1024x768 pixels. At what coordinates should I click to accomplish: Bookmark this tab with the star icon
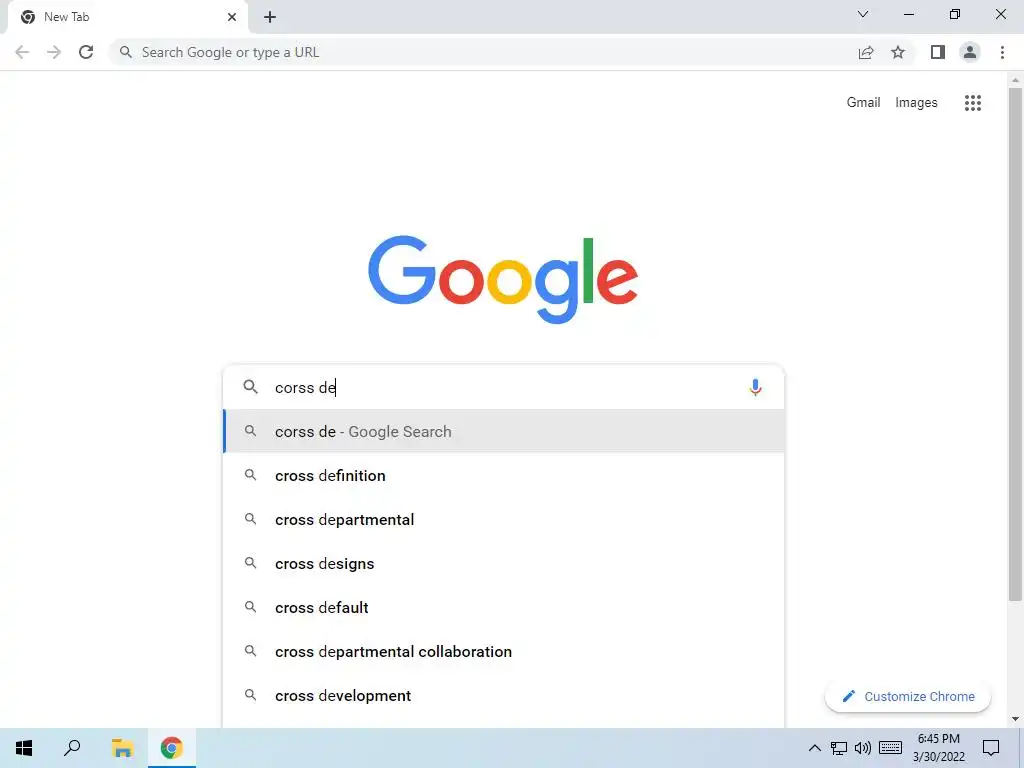[x=898, y=52]
